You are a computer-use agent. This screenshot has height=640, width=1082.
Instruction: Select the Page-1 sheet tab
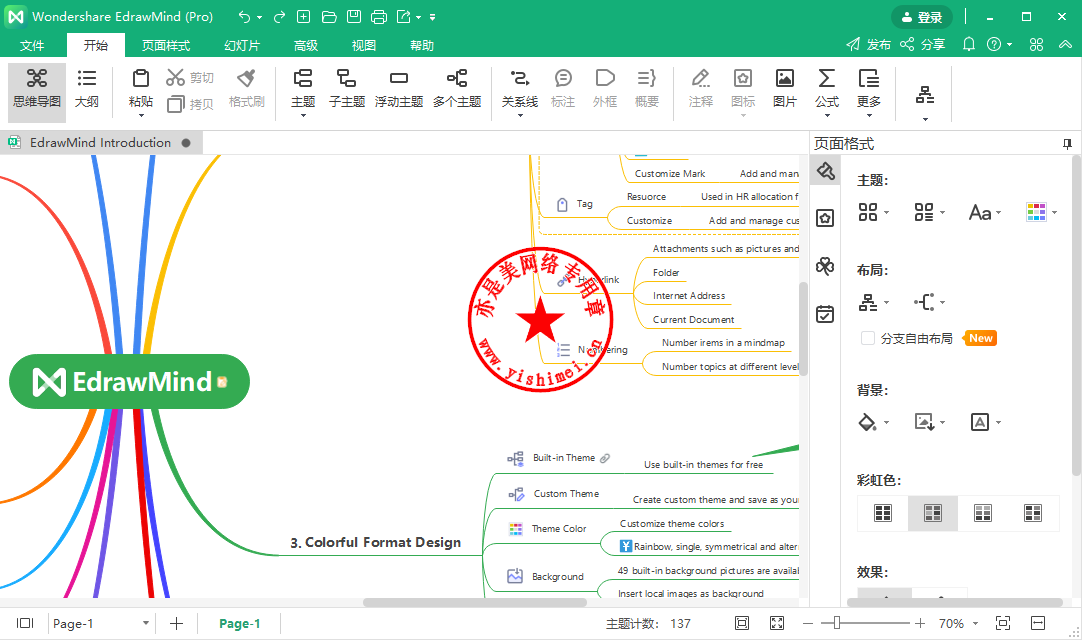[239, 623]
